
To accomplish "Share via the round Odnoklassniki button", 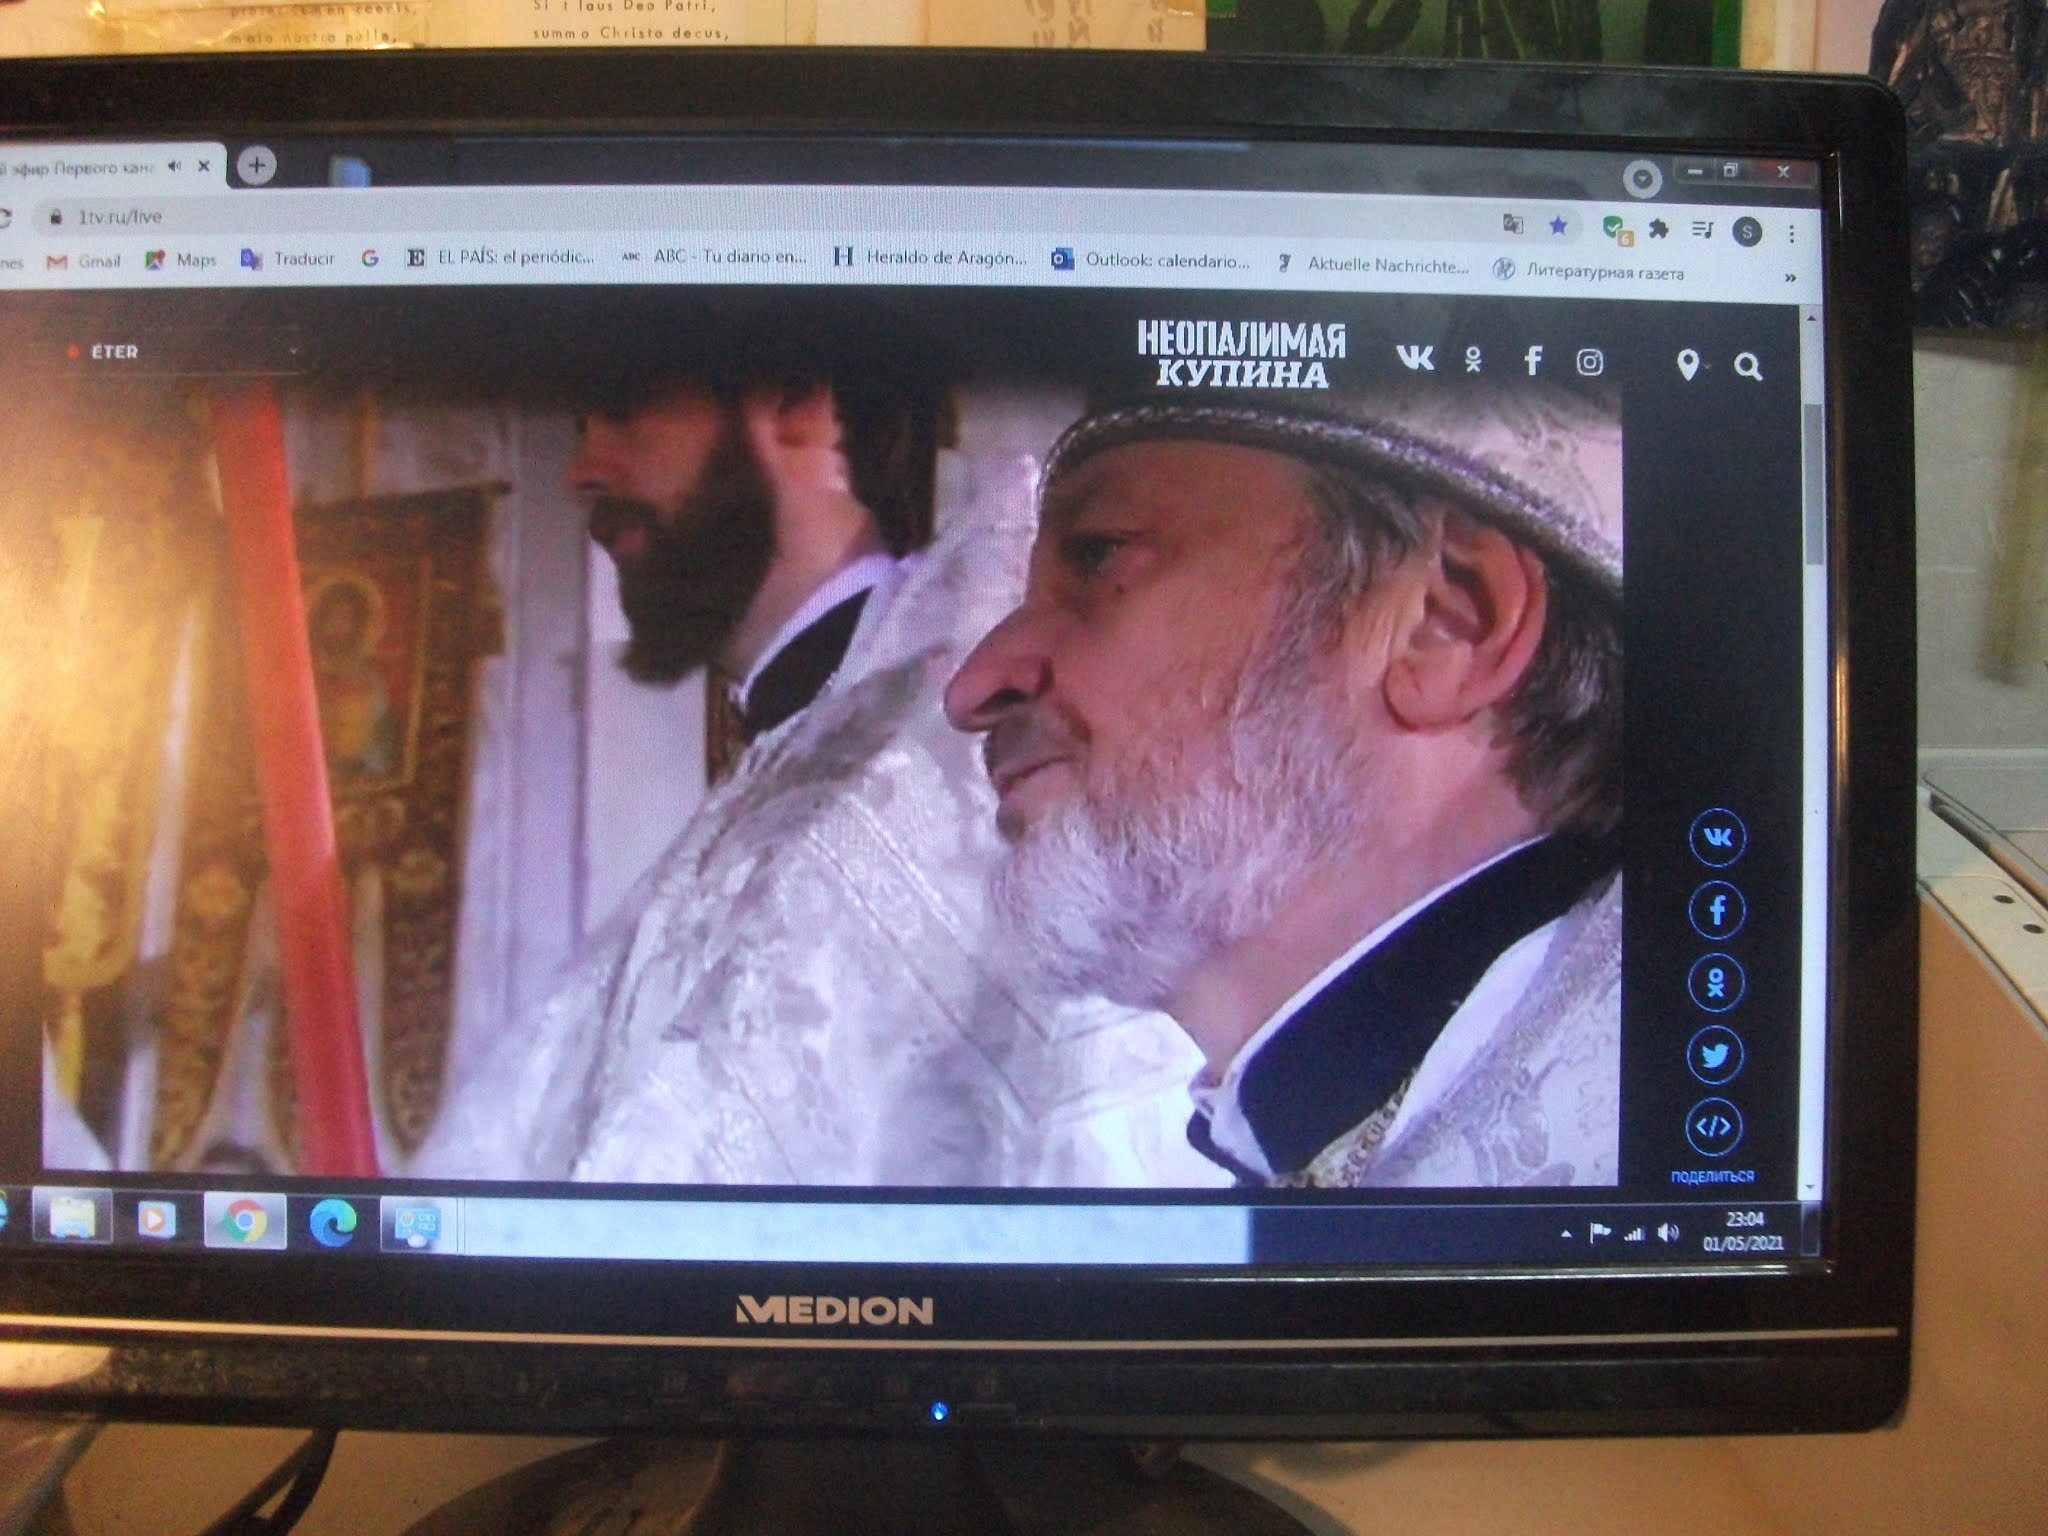I will pos(1716,982).
